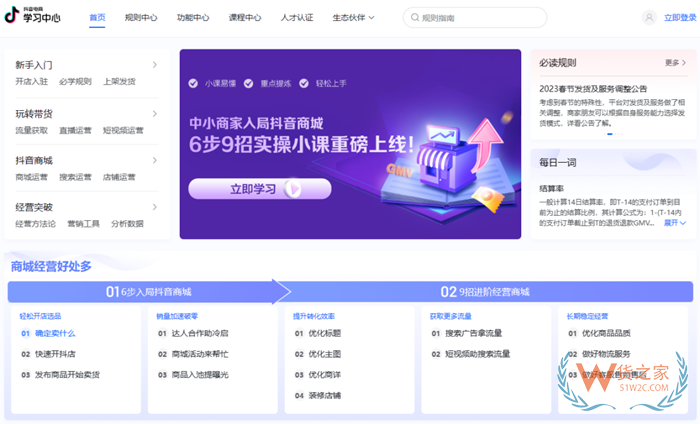
Task: Open the 2023春节发货及服务调整公告 notice
Action: click(x=593, y=89)
